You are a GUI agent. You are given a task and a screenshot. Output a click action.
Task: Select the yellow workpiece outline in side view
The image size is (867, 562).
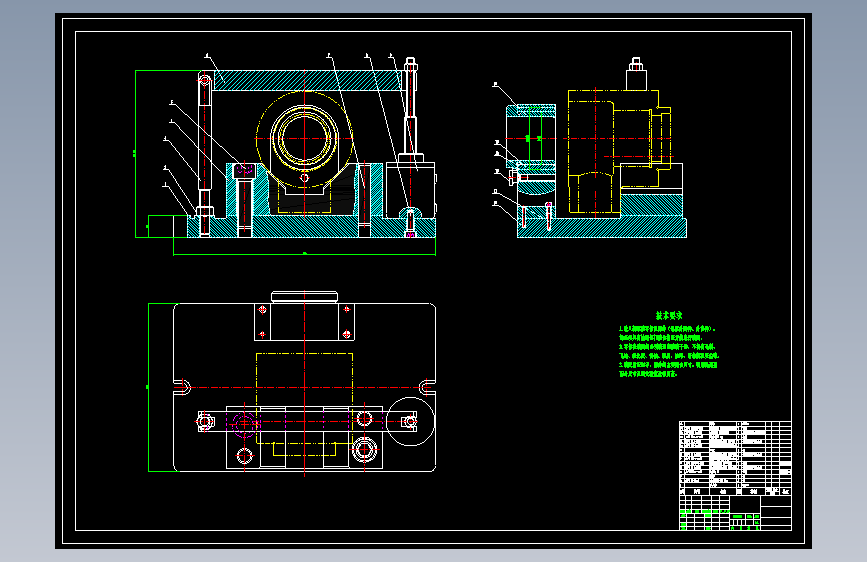619,152
